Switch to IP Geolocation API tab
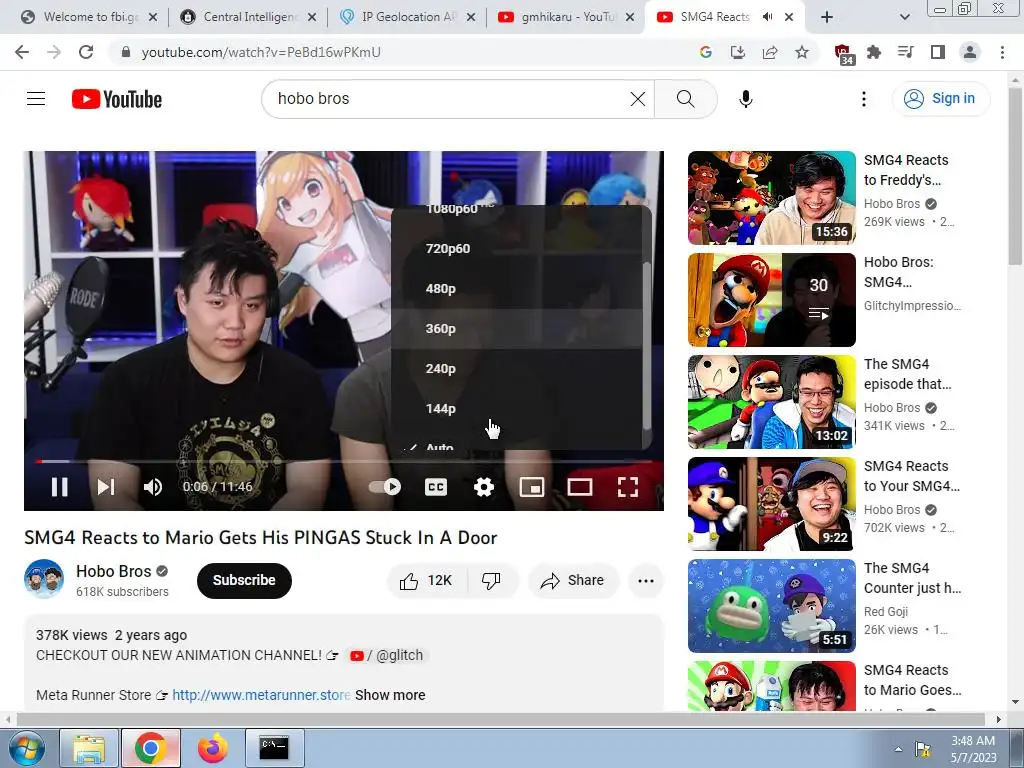1024x768 pixels. [x=408, y=17]
